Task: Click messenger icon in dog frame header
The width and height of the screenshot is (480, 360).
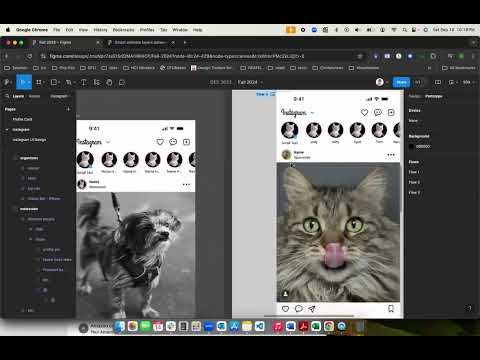Action: [173, 142]
